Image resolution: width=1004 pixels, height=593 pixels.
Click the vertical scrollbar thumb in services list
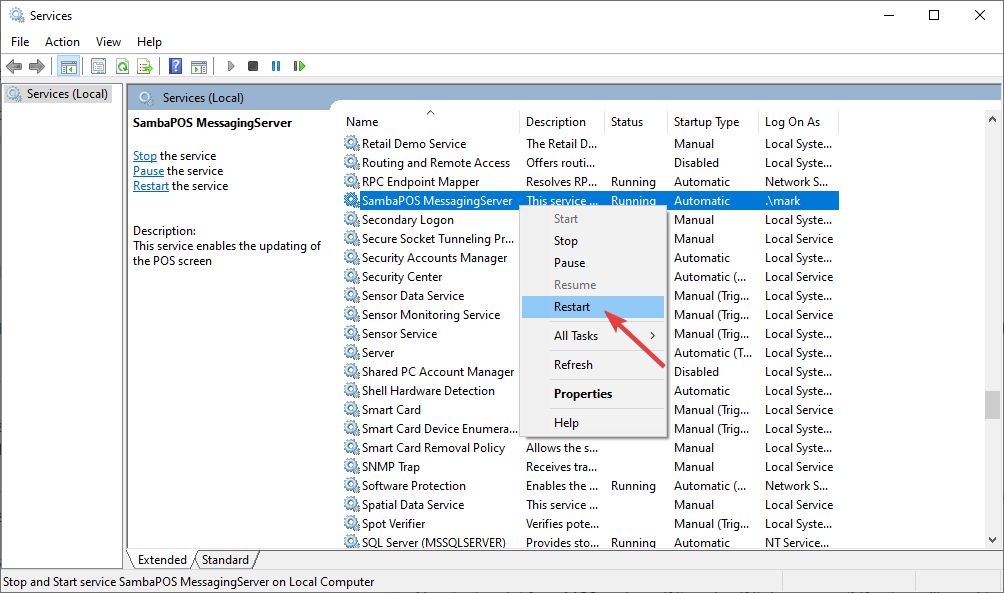tap(992, 404)
